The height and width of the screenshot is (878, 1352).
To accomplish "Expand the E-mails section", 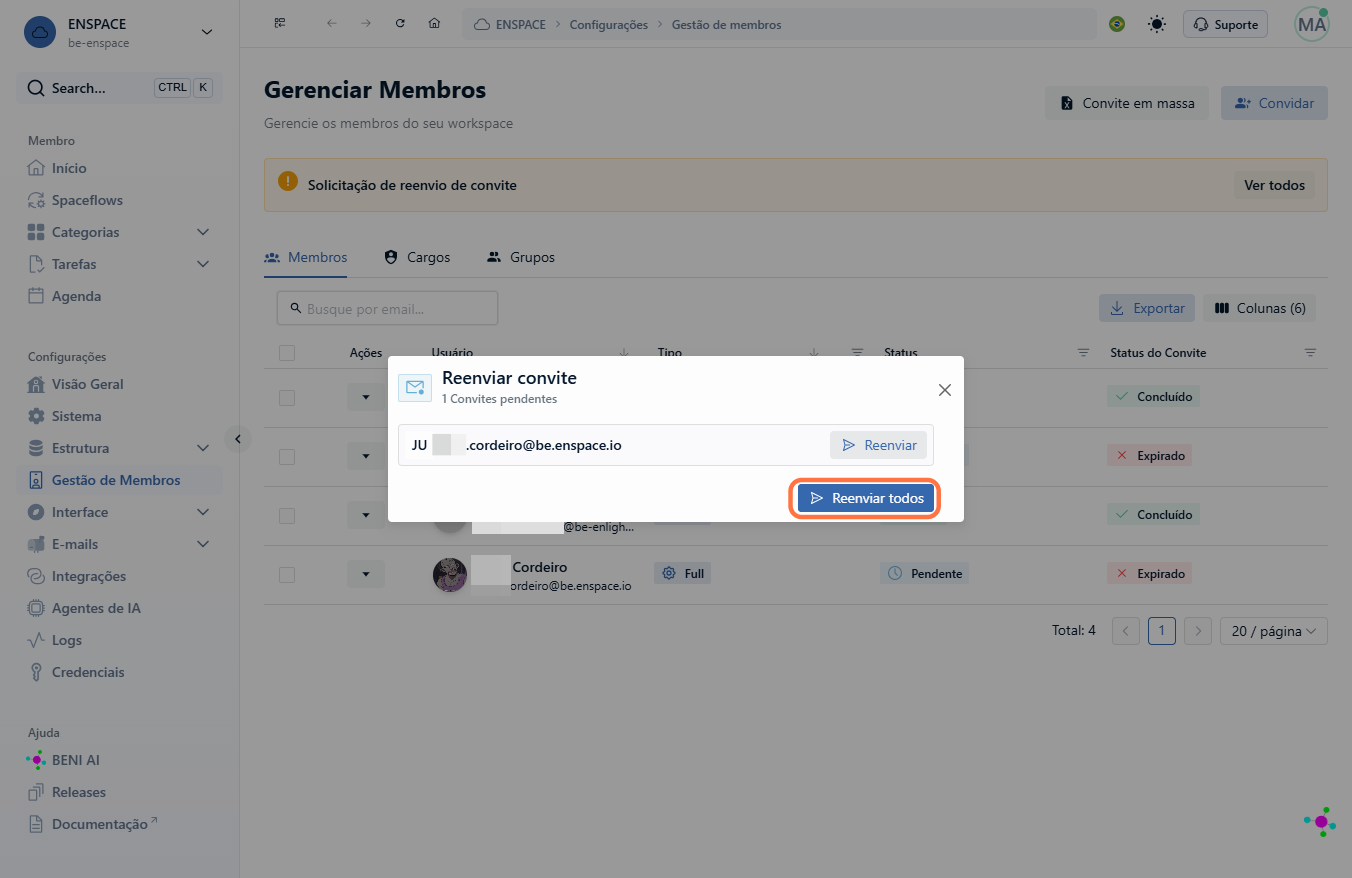I will pyautogui.click(x=120, y=544).
